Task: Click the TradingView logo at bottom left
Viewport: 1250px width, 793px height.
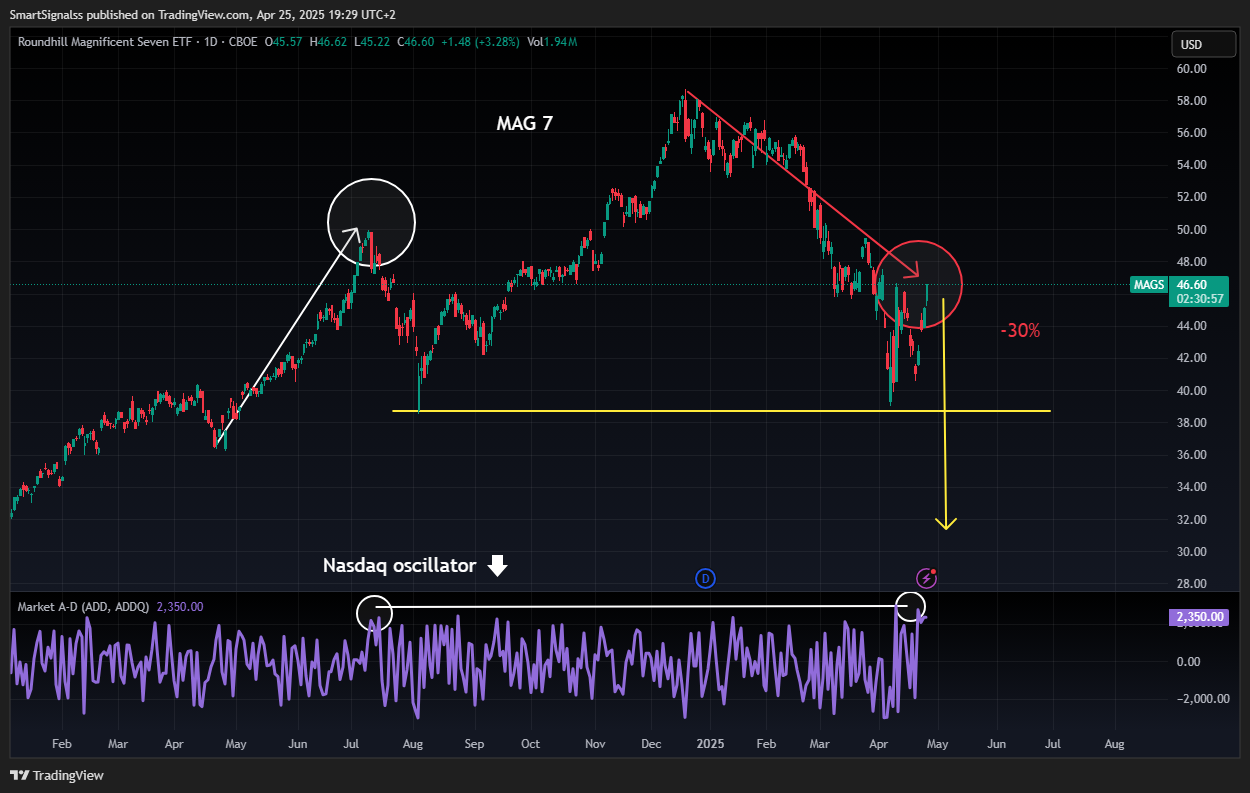Action: point(56,775)
